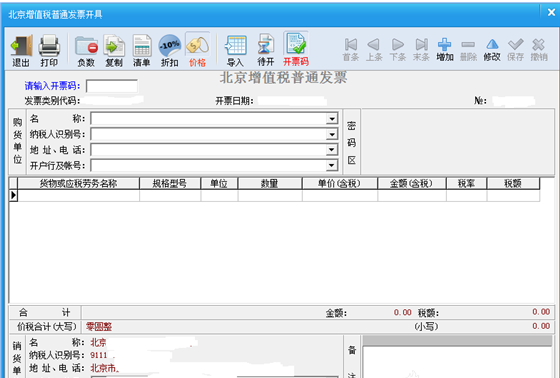
Task: Click the 请输入开票码 input box
Action: pyautogui.click(x=112, y=86)
